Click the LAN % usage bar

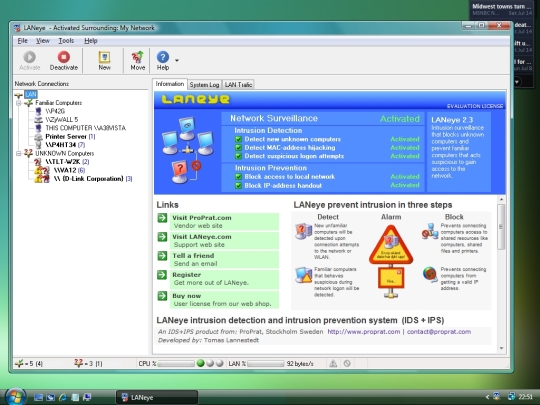pos(266,363)
